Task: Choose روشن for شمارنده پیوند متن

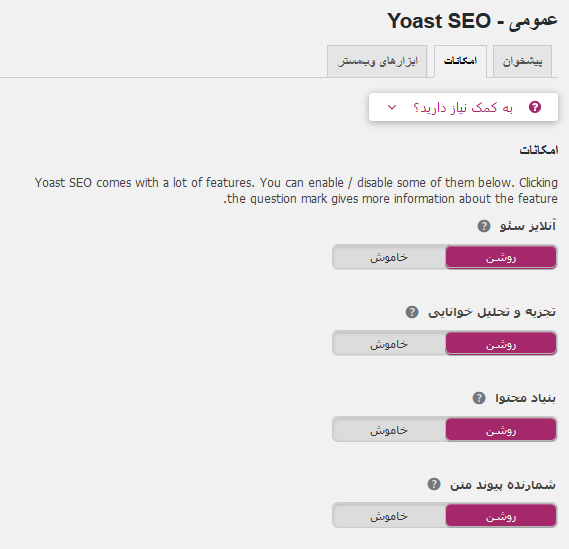Action: pos(501,516)
